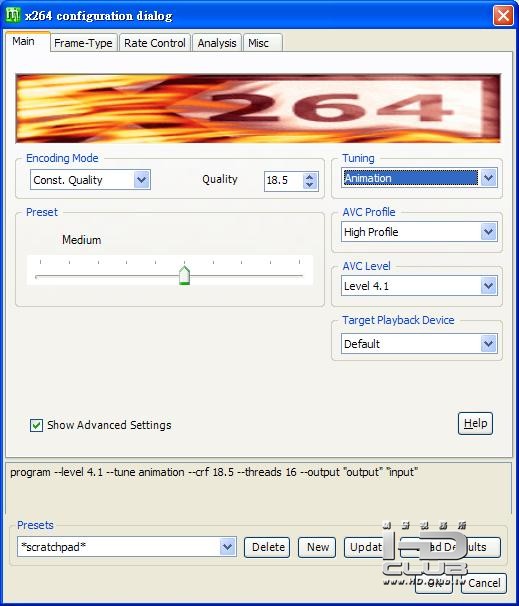Click the Update preset button
The width and height of the screenshot is (519, 606).
pos(366,547)
